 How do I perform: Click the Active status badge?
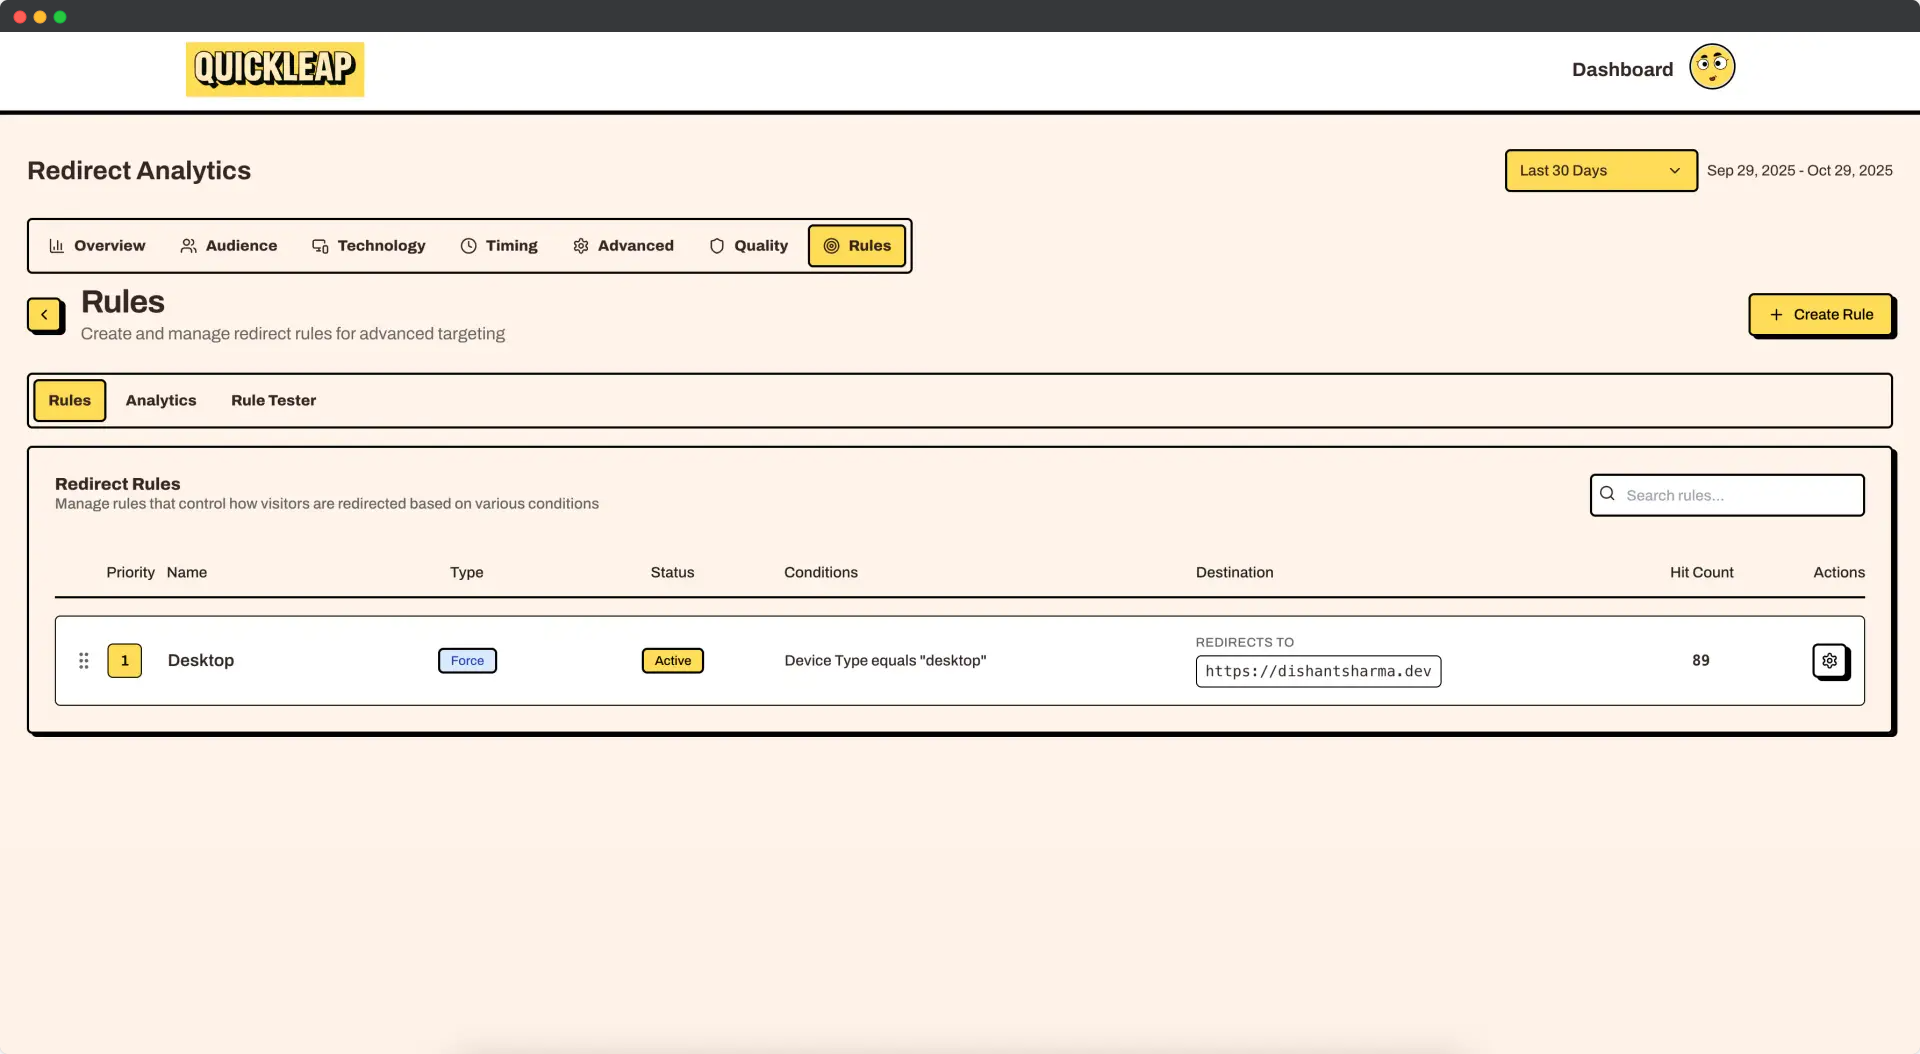point(672,660)
